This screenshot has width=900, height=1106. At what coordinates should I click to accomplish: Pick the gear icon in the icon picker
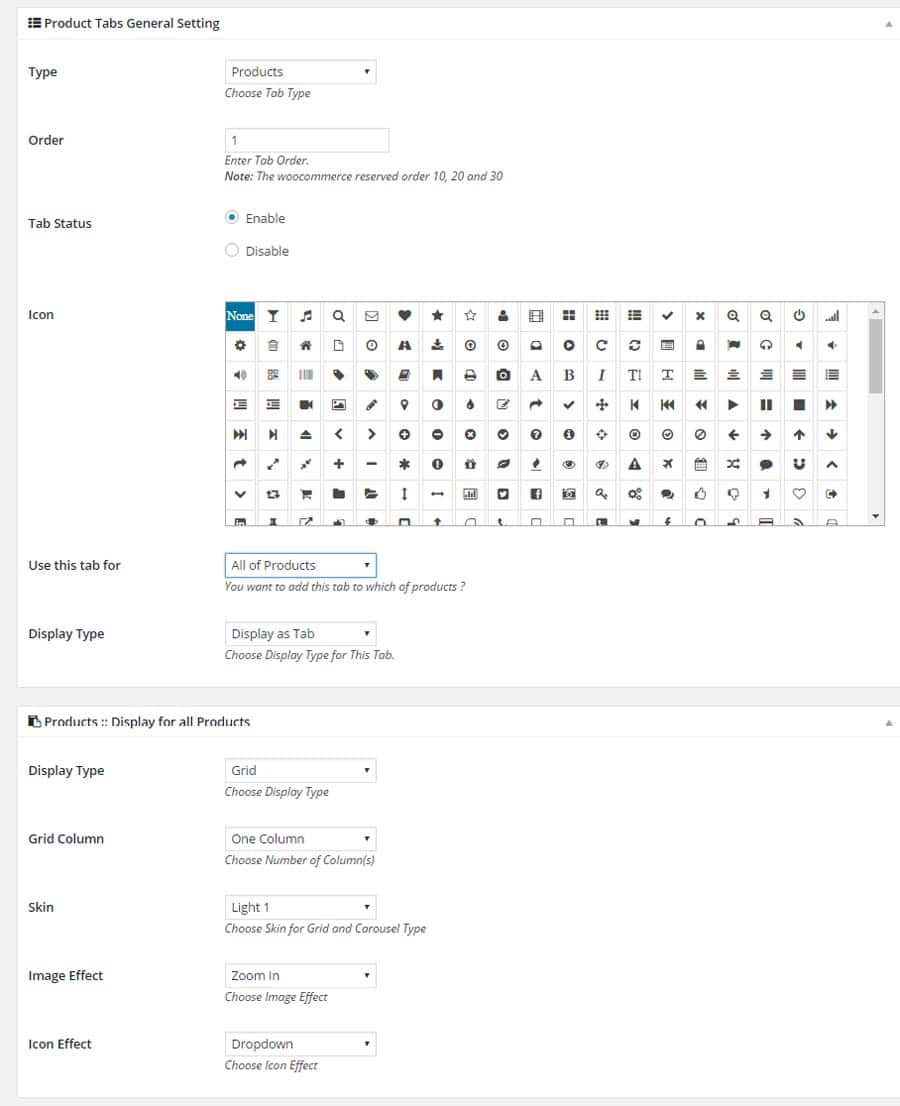point(240,345)
